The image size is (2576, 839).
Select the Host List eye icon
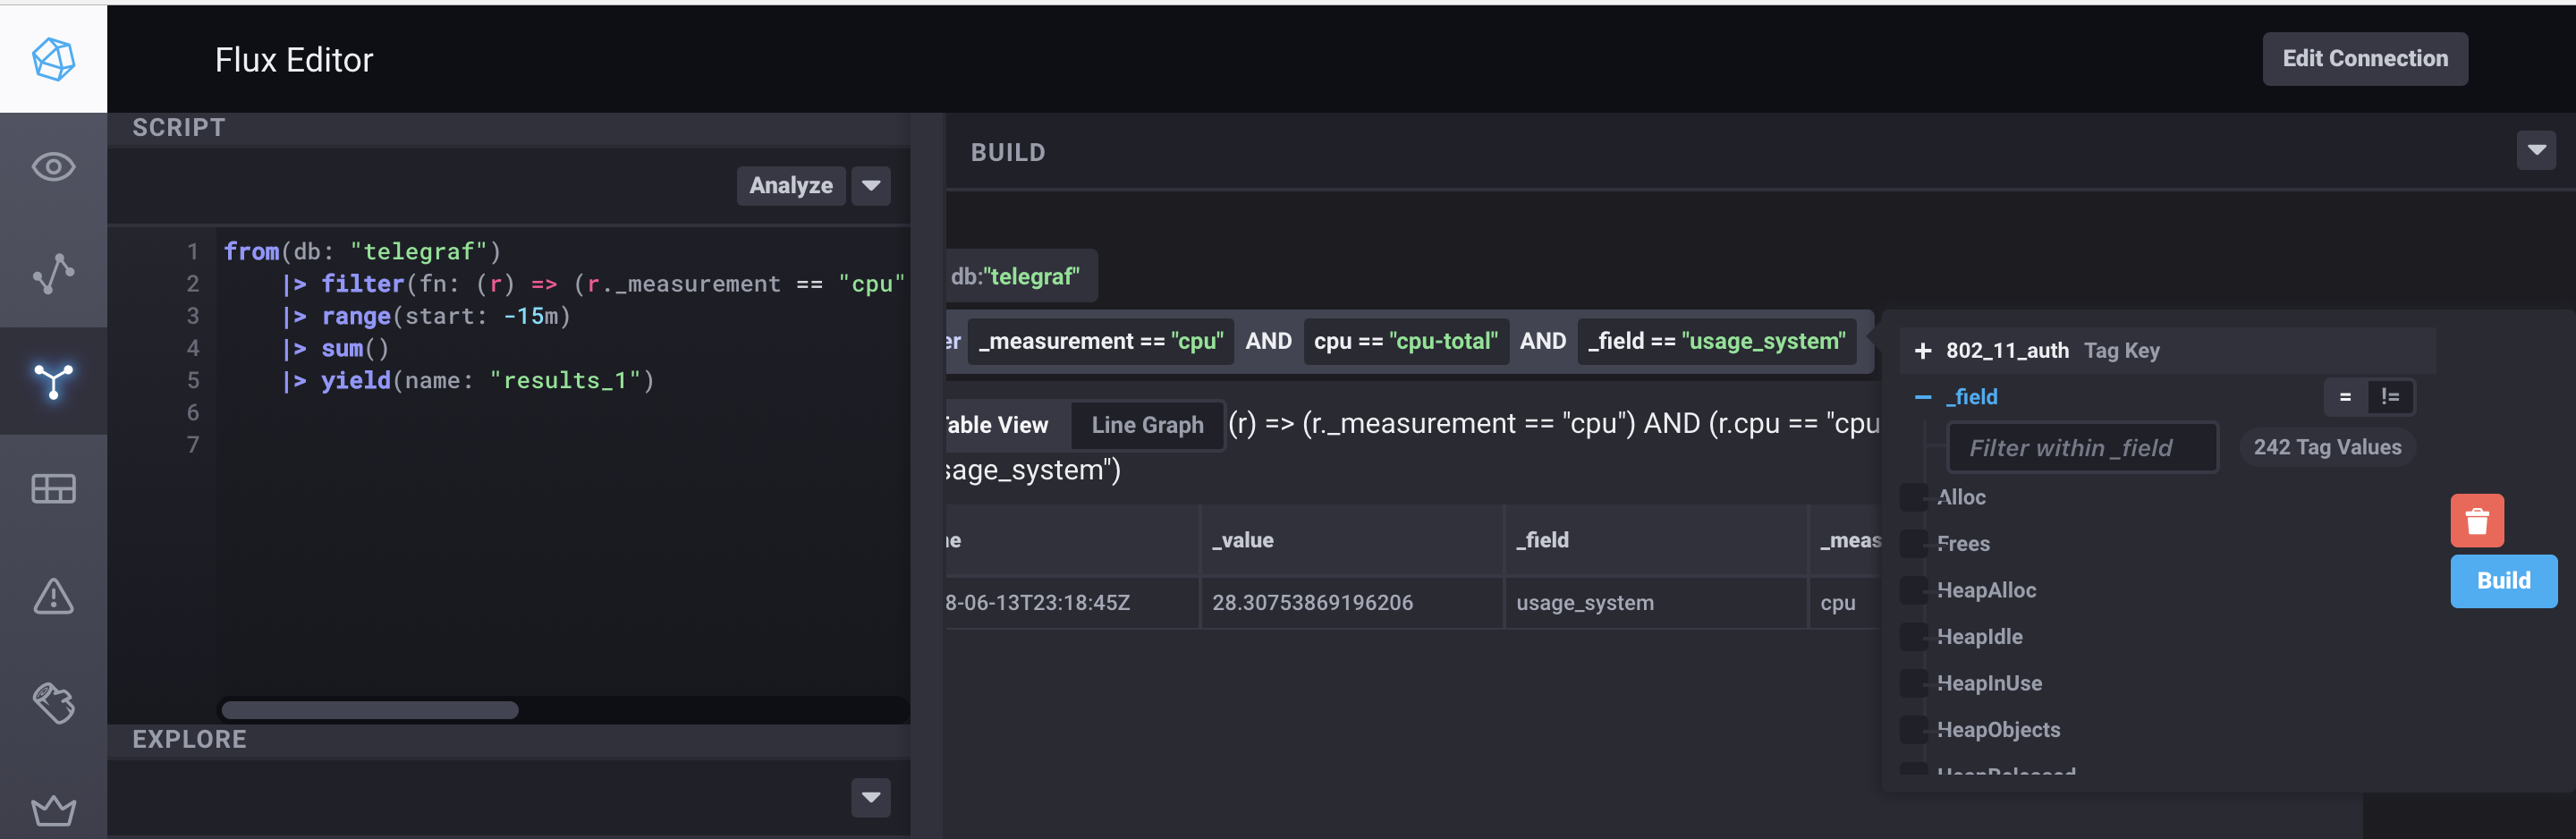[x=54, y=167]
